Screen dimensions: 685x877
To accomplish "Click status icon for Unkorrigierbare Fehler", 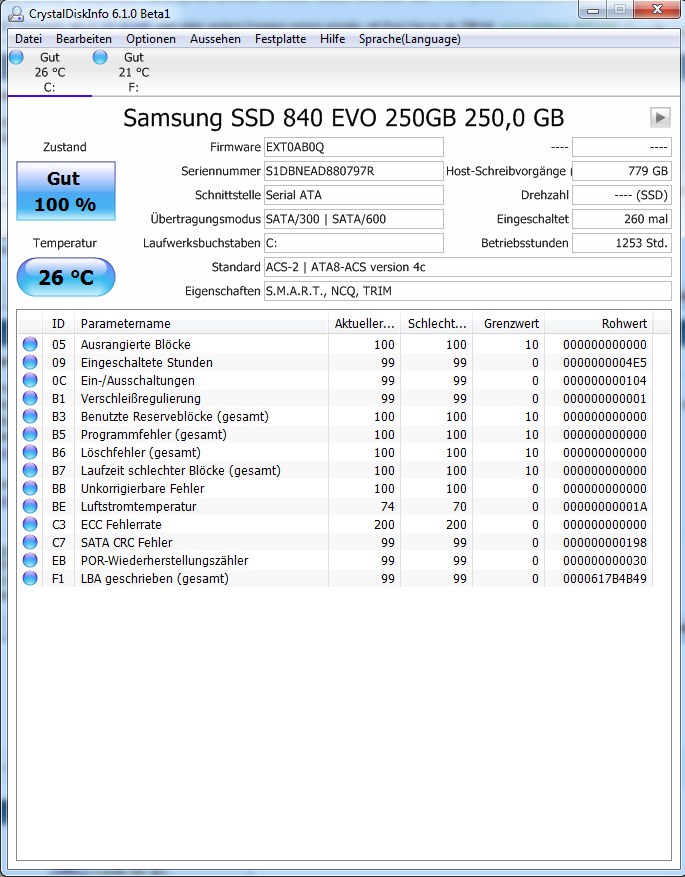I will (x=30, y=488).
